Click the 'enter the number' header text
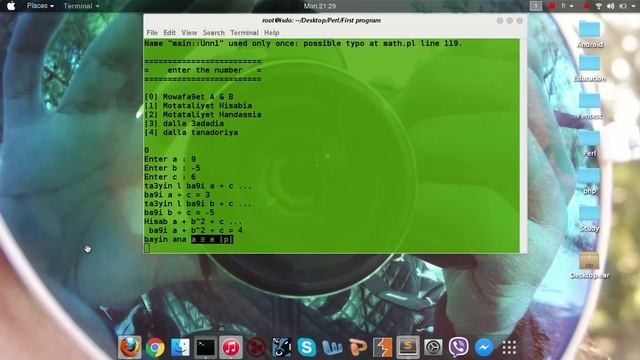The width and height of the screenshot is (640, 360). [x=205, y=70]
